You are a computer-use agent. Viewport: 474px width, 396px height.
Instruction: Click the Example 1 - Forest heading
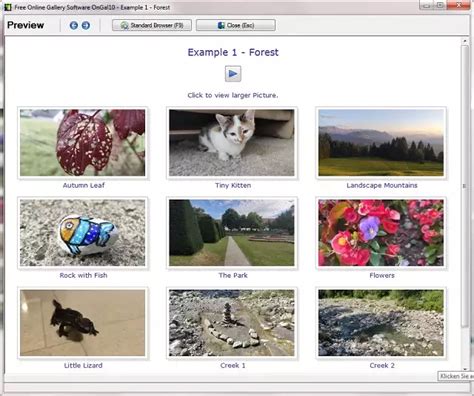233,52
